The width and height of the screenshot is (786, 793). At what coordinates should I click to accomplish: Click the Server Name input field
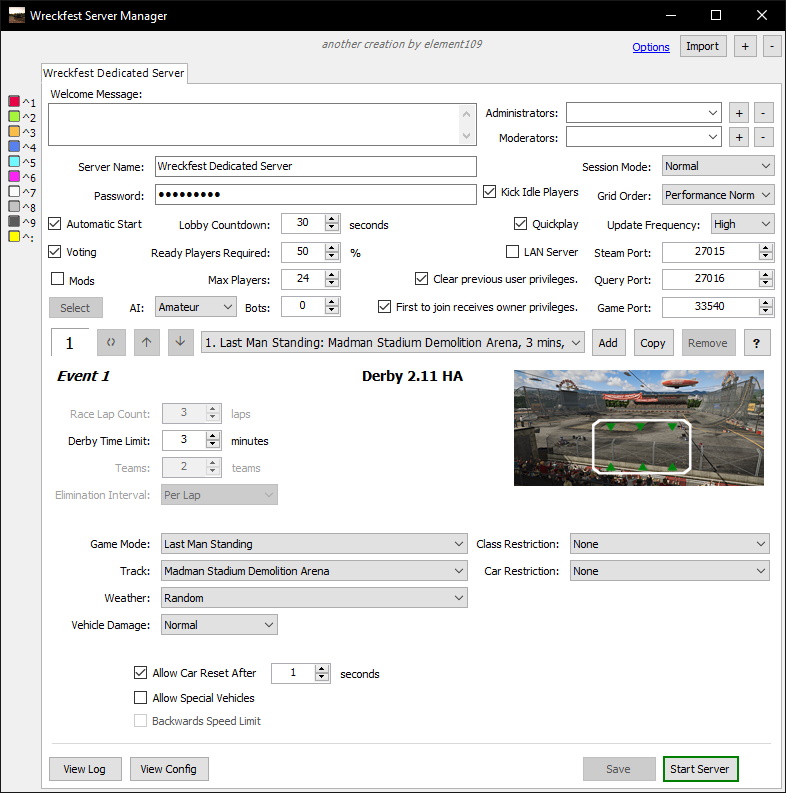tap(316, 166)
